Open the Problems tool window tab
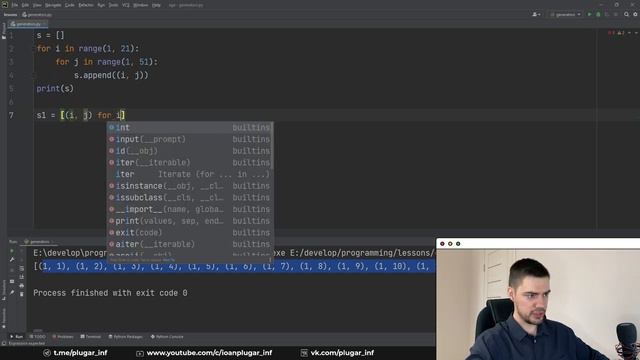The height and width of the screenshot is (360, 640). pyautogui.click(x=63, y=337)
